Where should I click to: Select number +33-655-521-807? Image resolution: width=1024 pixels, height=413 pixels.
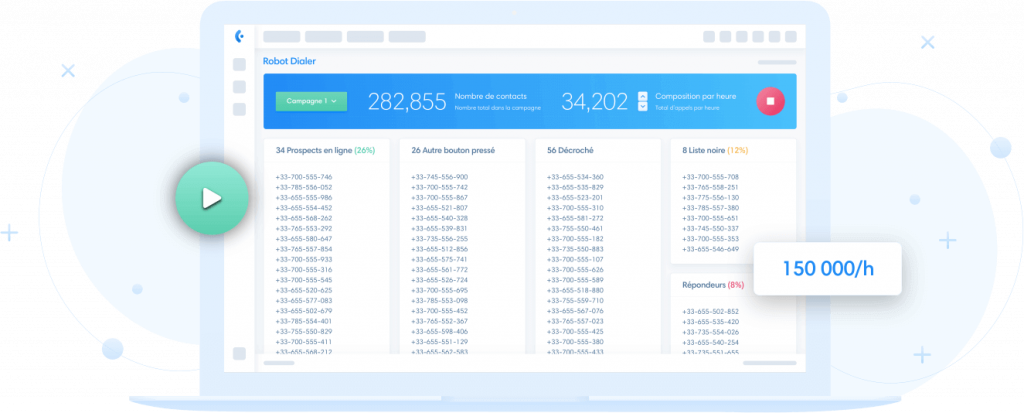pos(440,208)
